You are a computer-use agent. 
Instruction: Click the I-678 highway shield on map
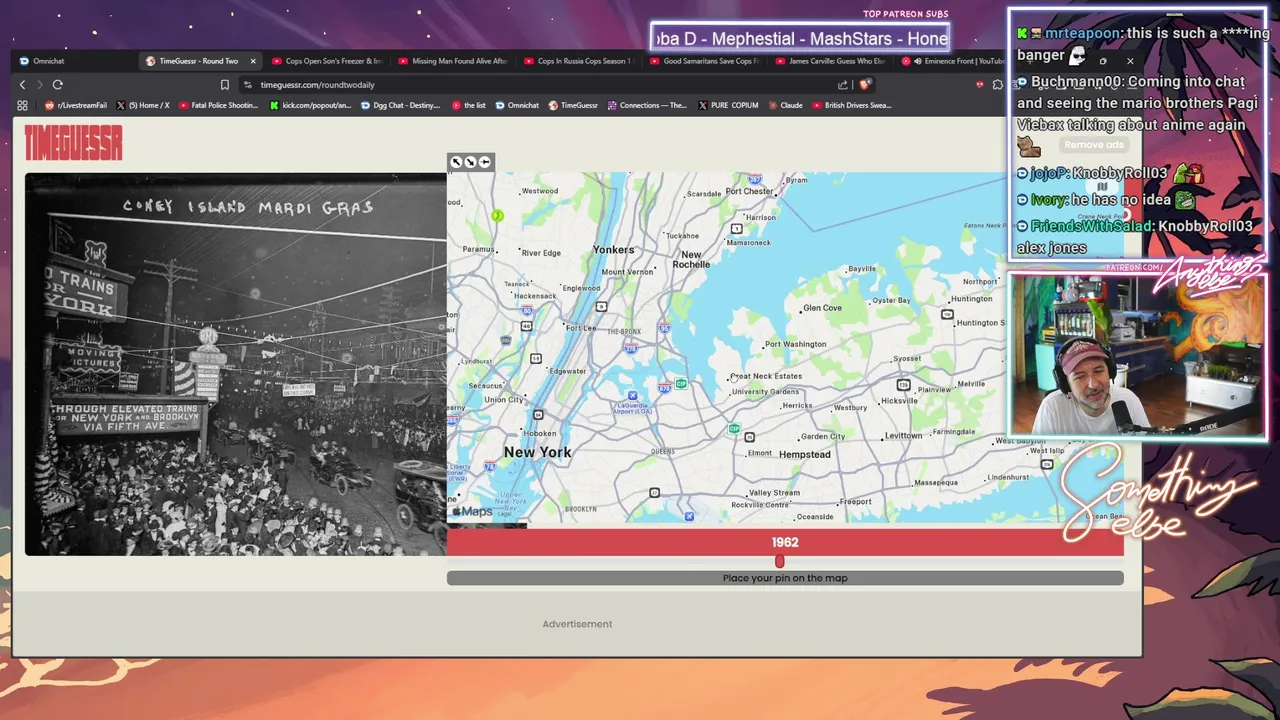665,388
